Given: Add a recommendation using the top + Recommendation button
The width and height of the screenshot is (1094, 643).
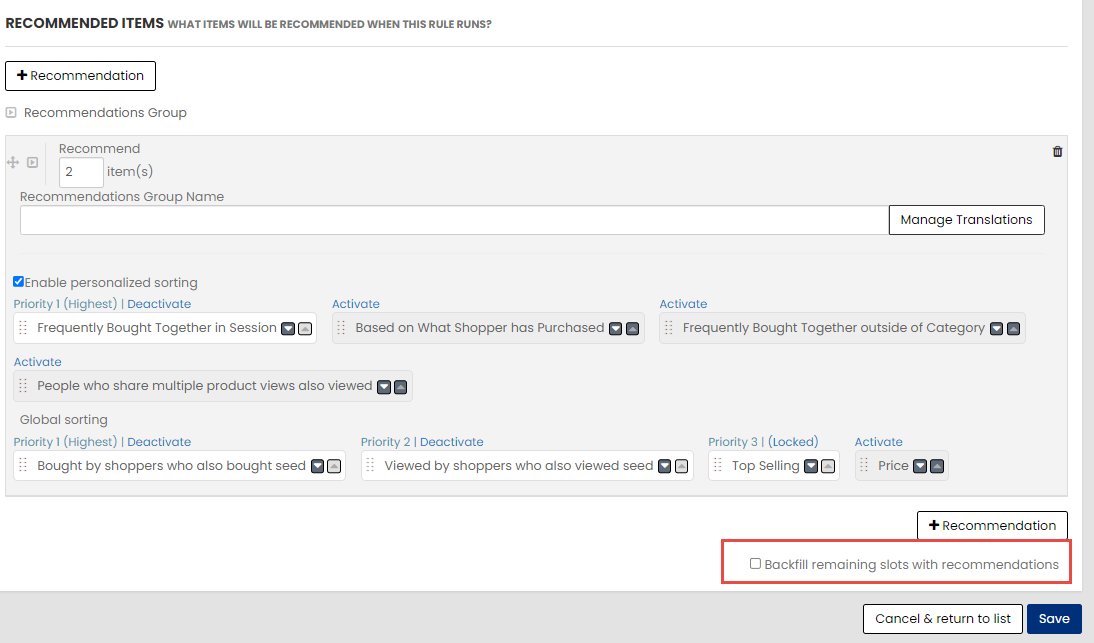Looking at the screenshot, I should (x=80, y=76).
